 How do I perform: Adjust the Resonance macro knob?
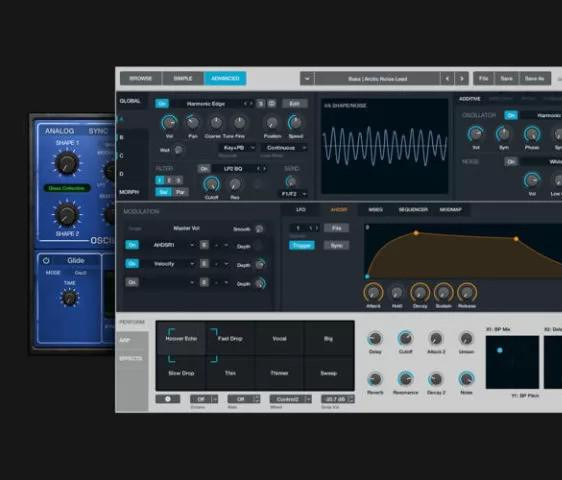click(x=405, y=379)
